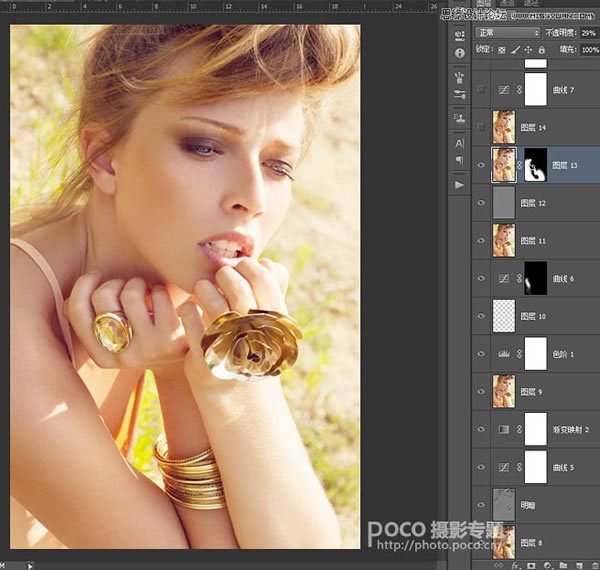
Task: Hide layer 图层 13 via eye icon
Action: (481, 165)
